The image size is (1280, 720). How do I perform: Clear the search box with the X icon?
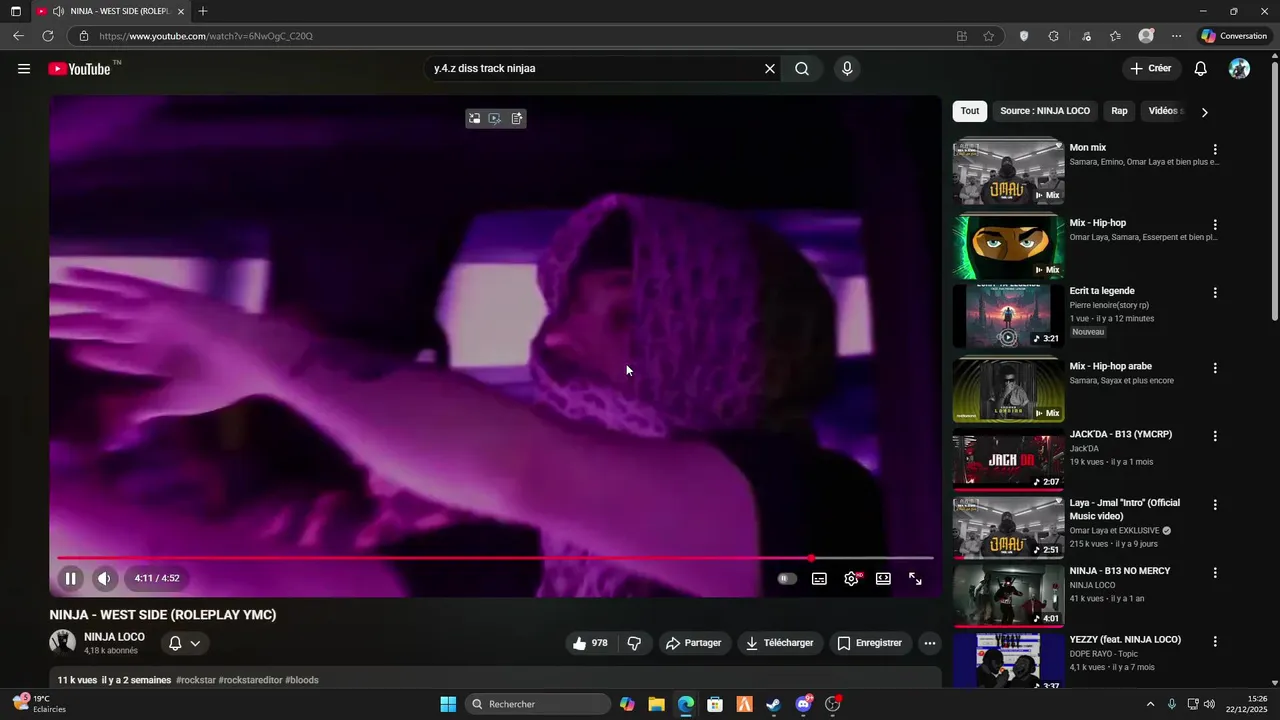tap(770, 69)
